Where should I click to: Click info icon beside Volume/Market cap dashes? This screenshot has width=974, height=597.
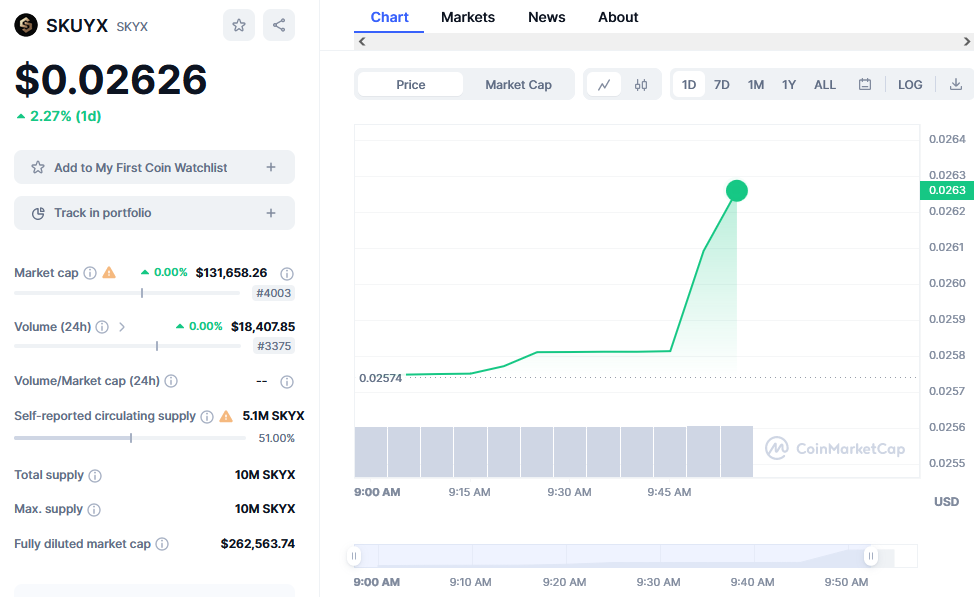[x=287, y=381]
